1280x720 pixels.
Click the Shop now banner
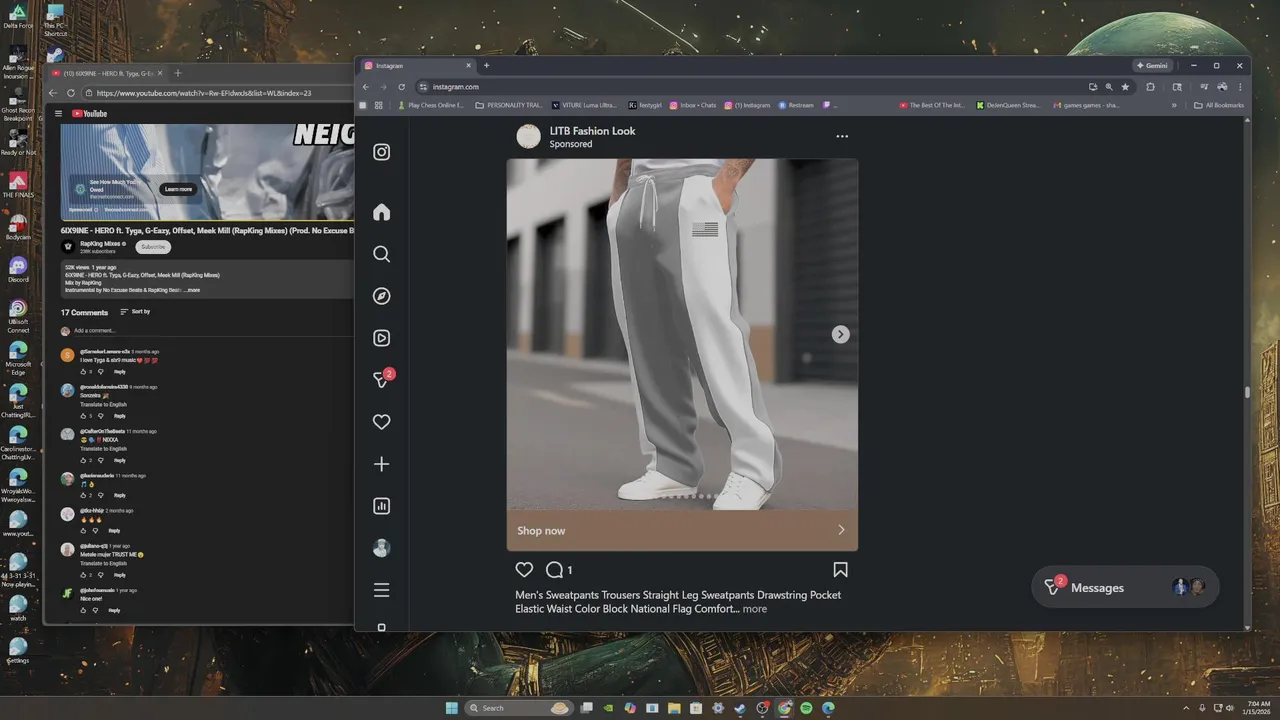tap(682, 531)
